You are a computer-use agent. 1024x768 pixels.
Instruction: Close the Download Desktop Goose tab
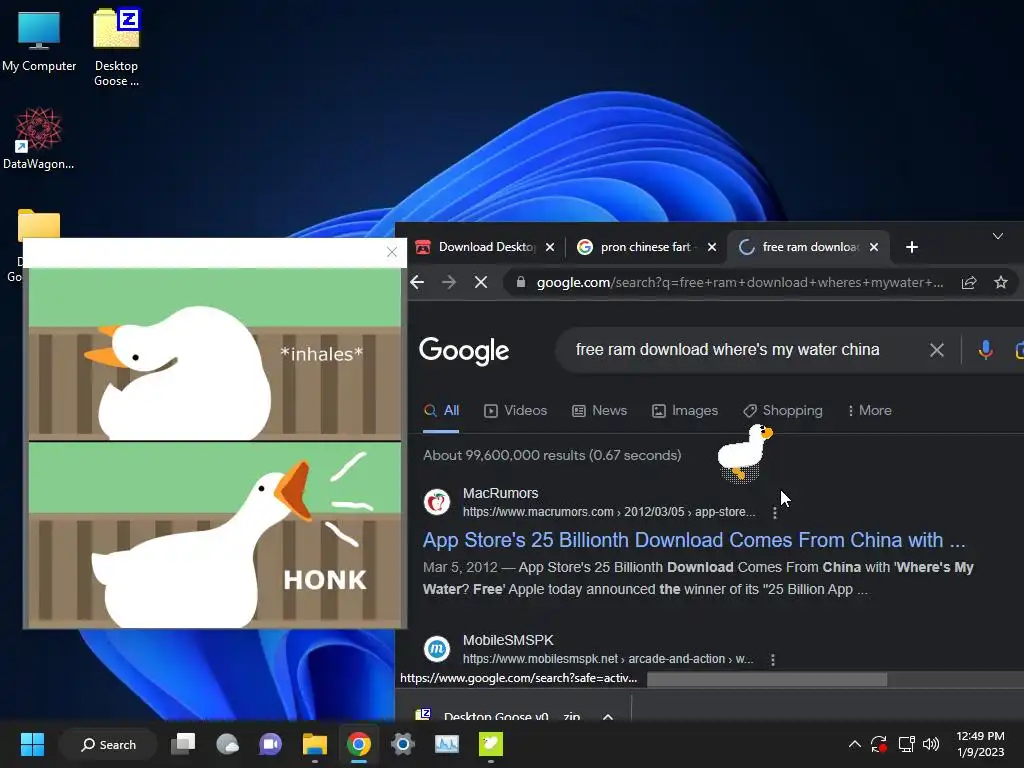[550, 247]
